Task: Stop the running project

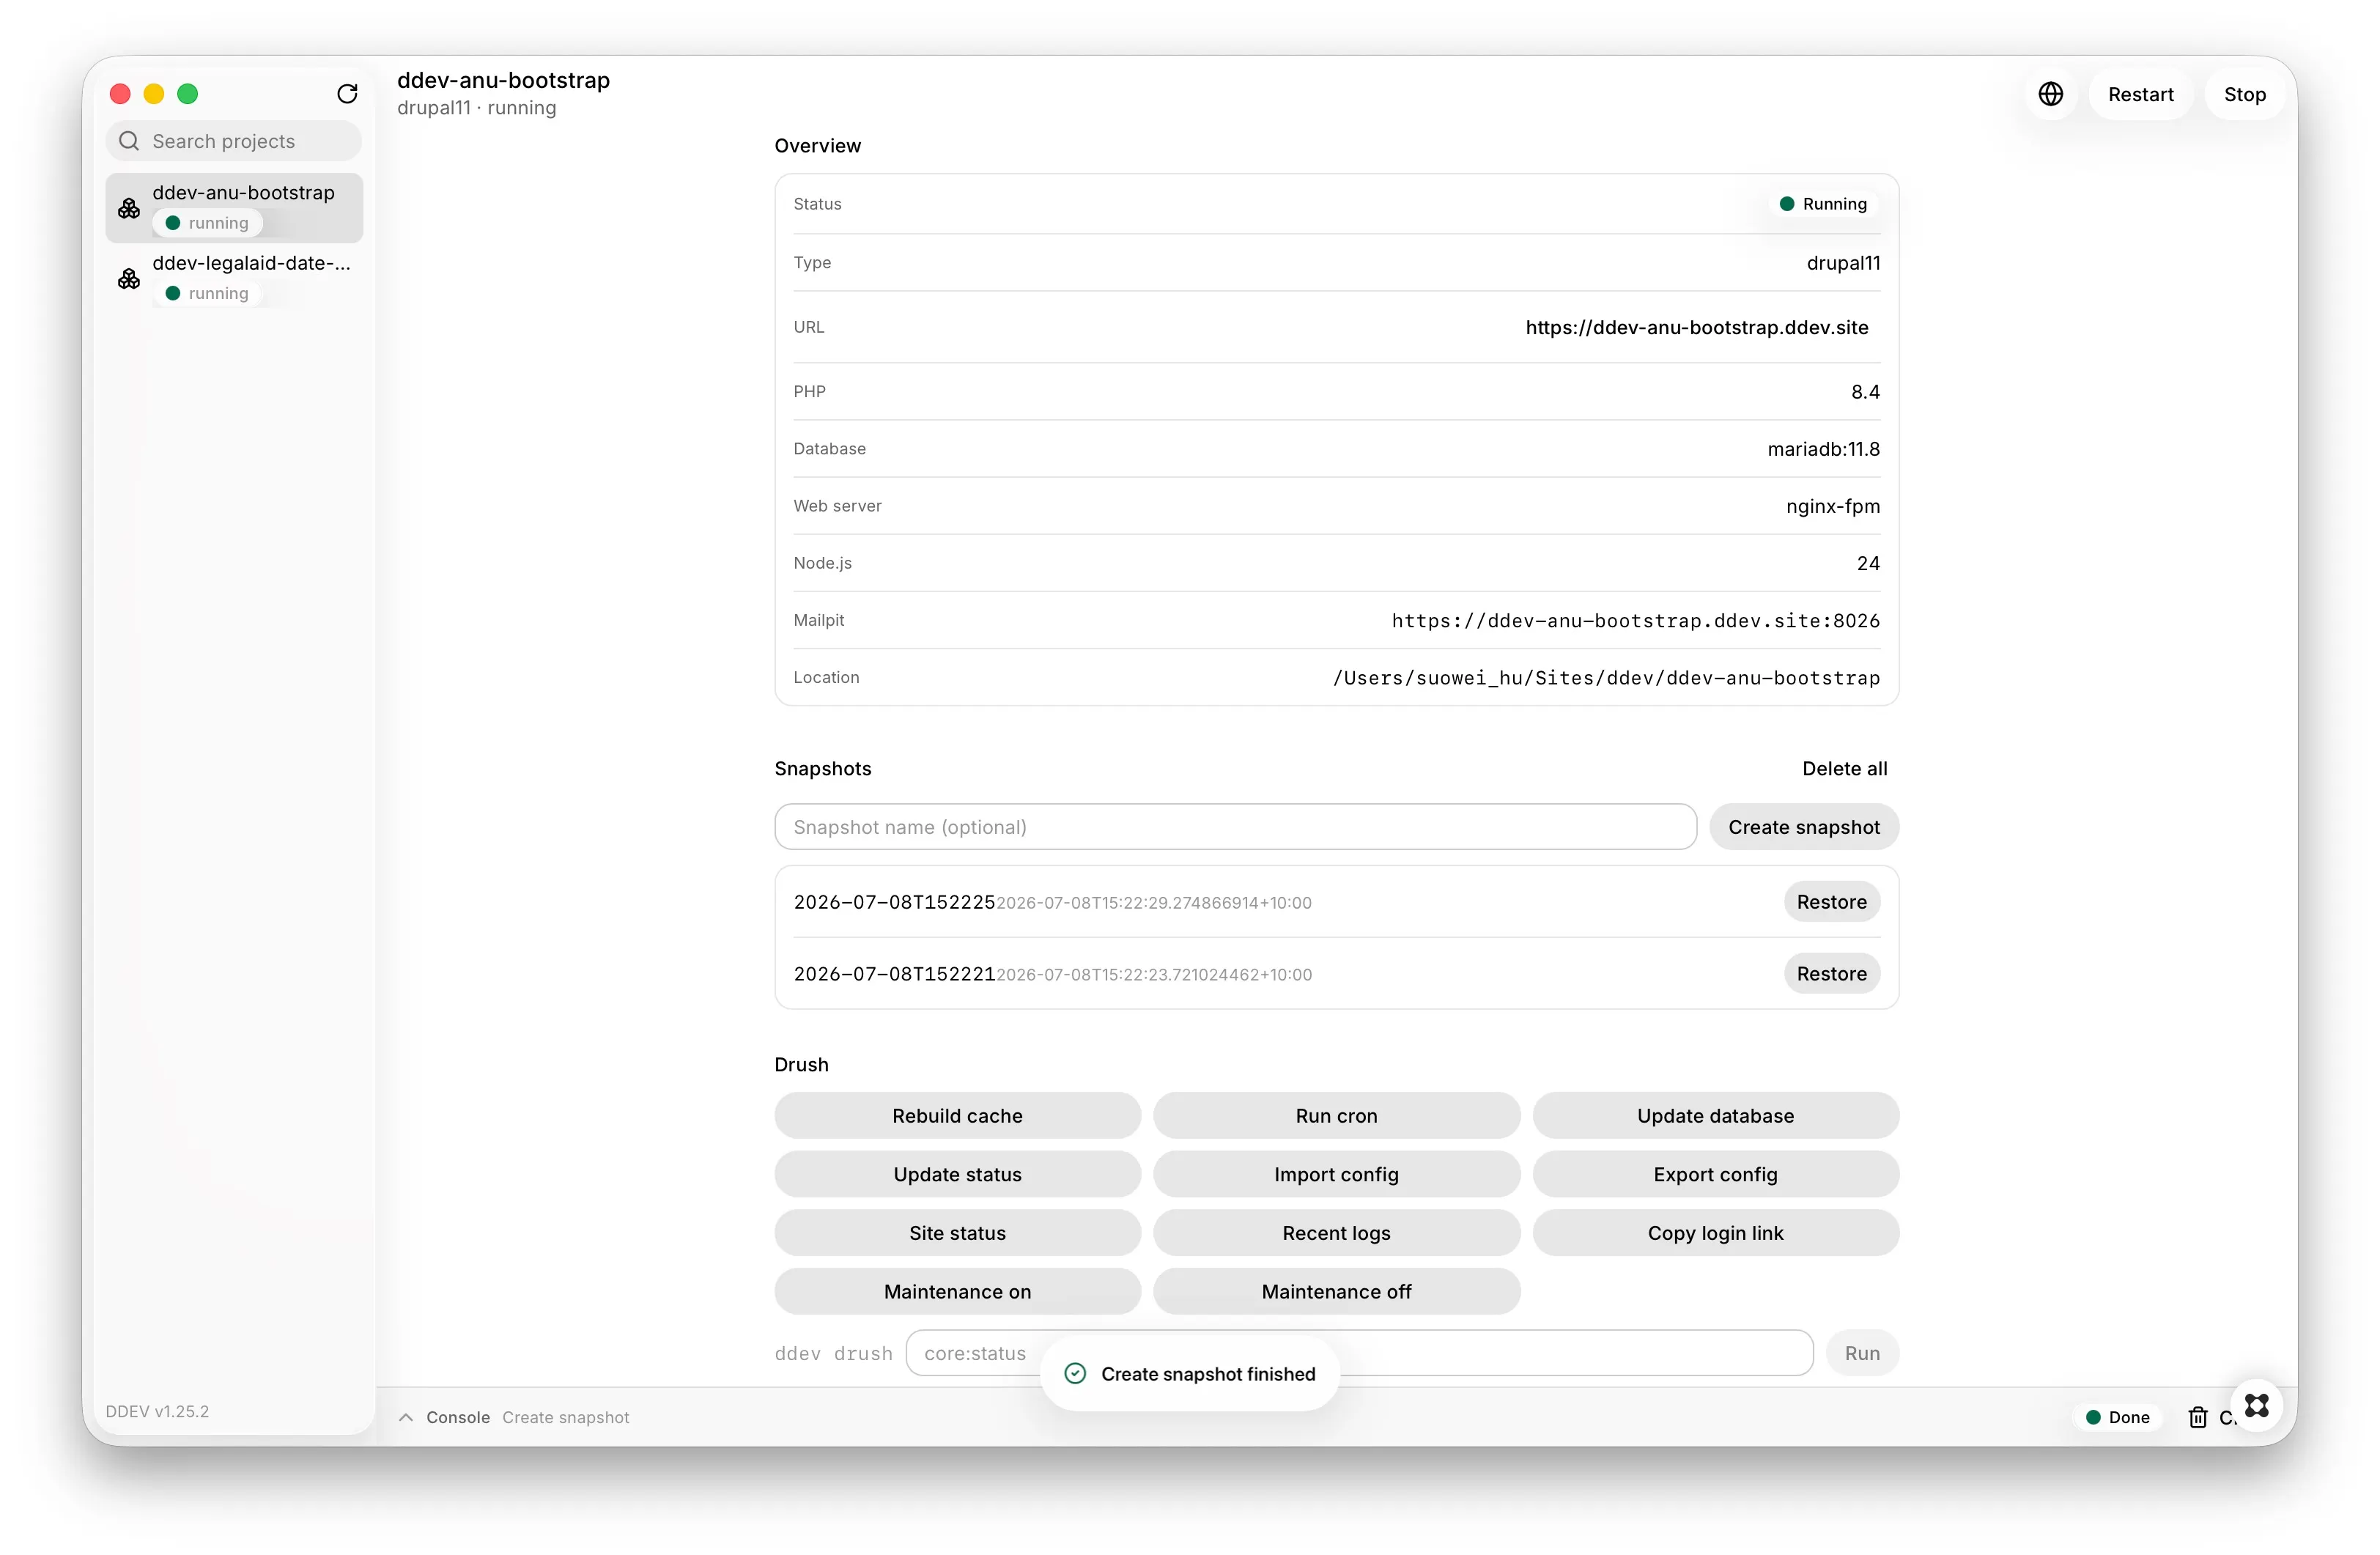Action: (2244, 94)
